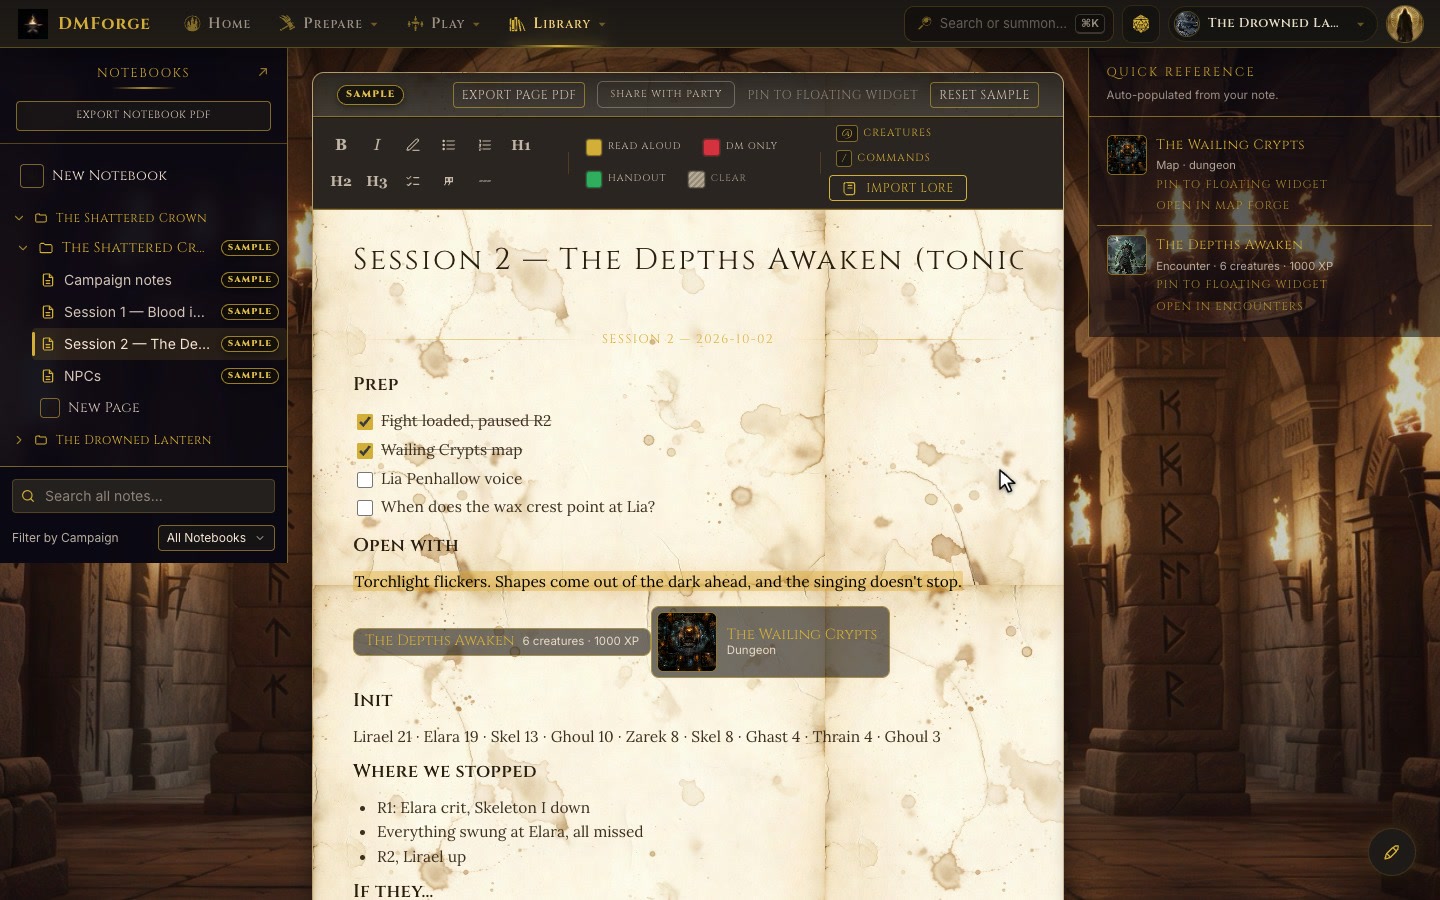1440x900 pixels.
Task: Open the campaign switcher dropdown
Action: click(x=1272, y=24)
